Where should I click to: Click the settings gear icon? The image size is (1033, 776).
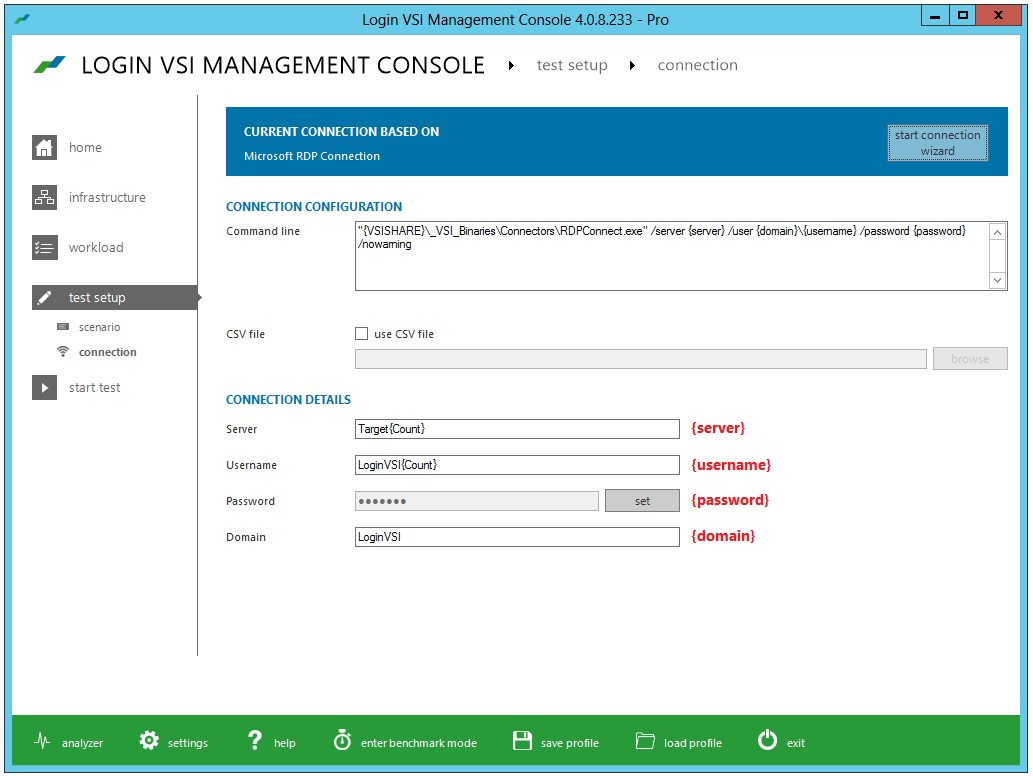pos(149,740)
